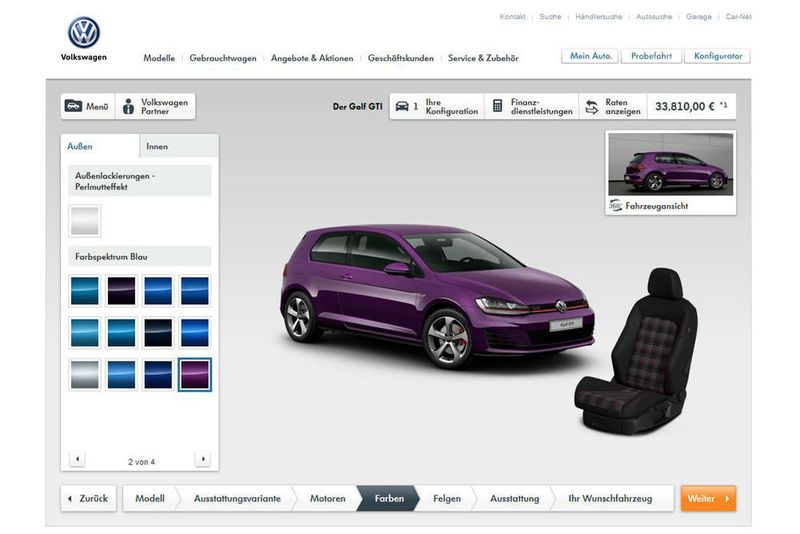
Task: Open Gebrauchtwagen in main navigation
Action: point(223,58)
